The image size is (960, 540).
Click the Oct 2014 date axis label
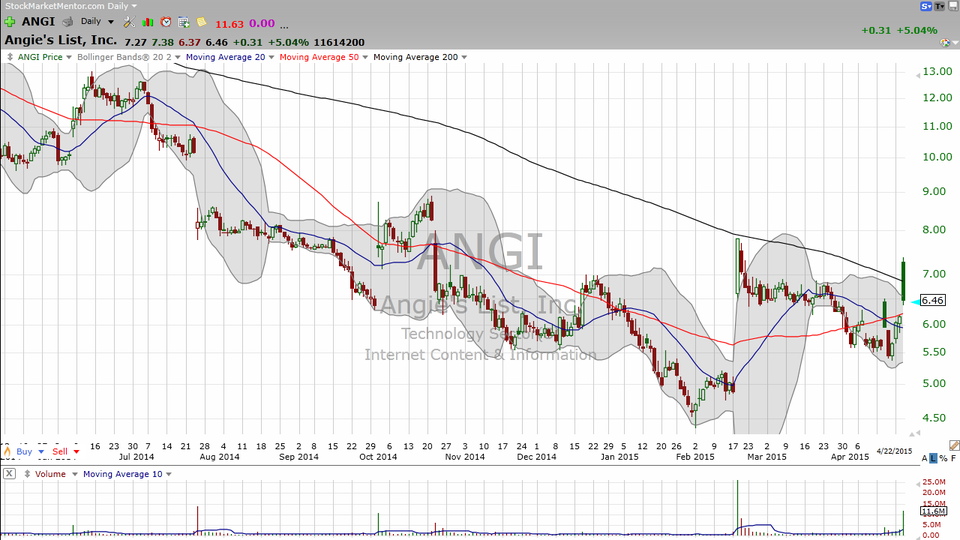378,457
